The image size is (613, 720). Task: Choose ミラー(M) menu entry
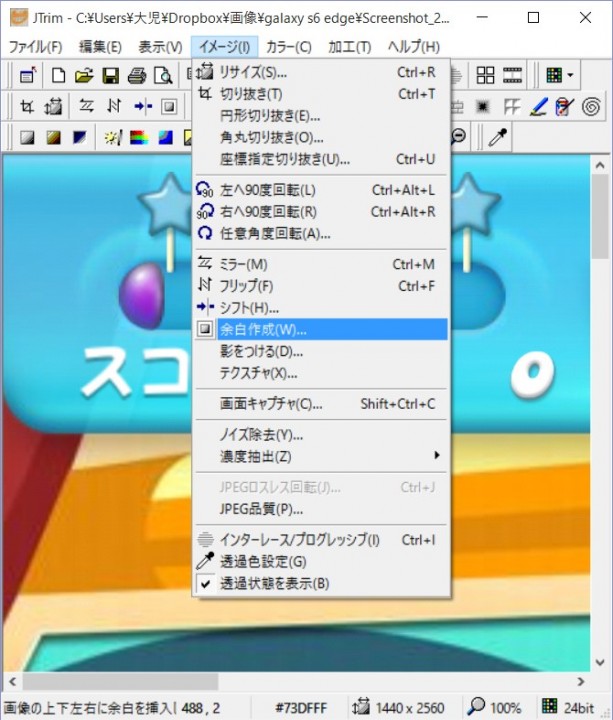[x=321, y=264]
